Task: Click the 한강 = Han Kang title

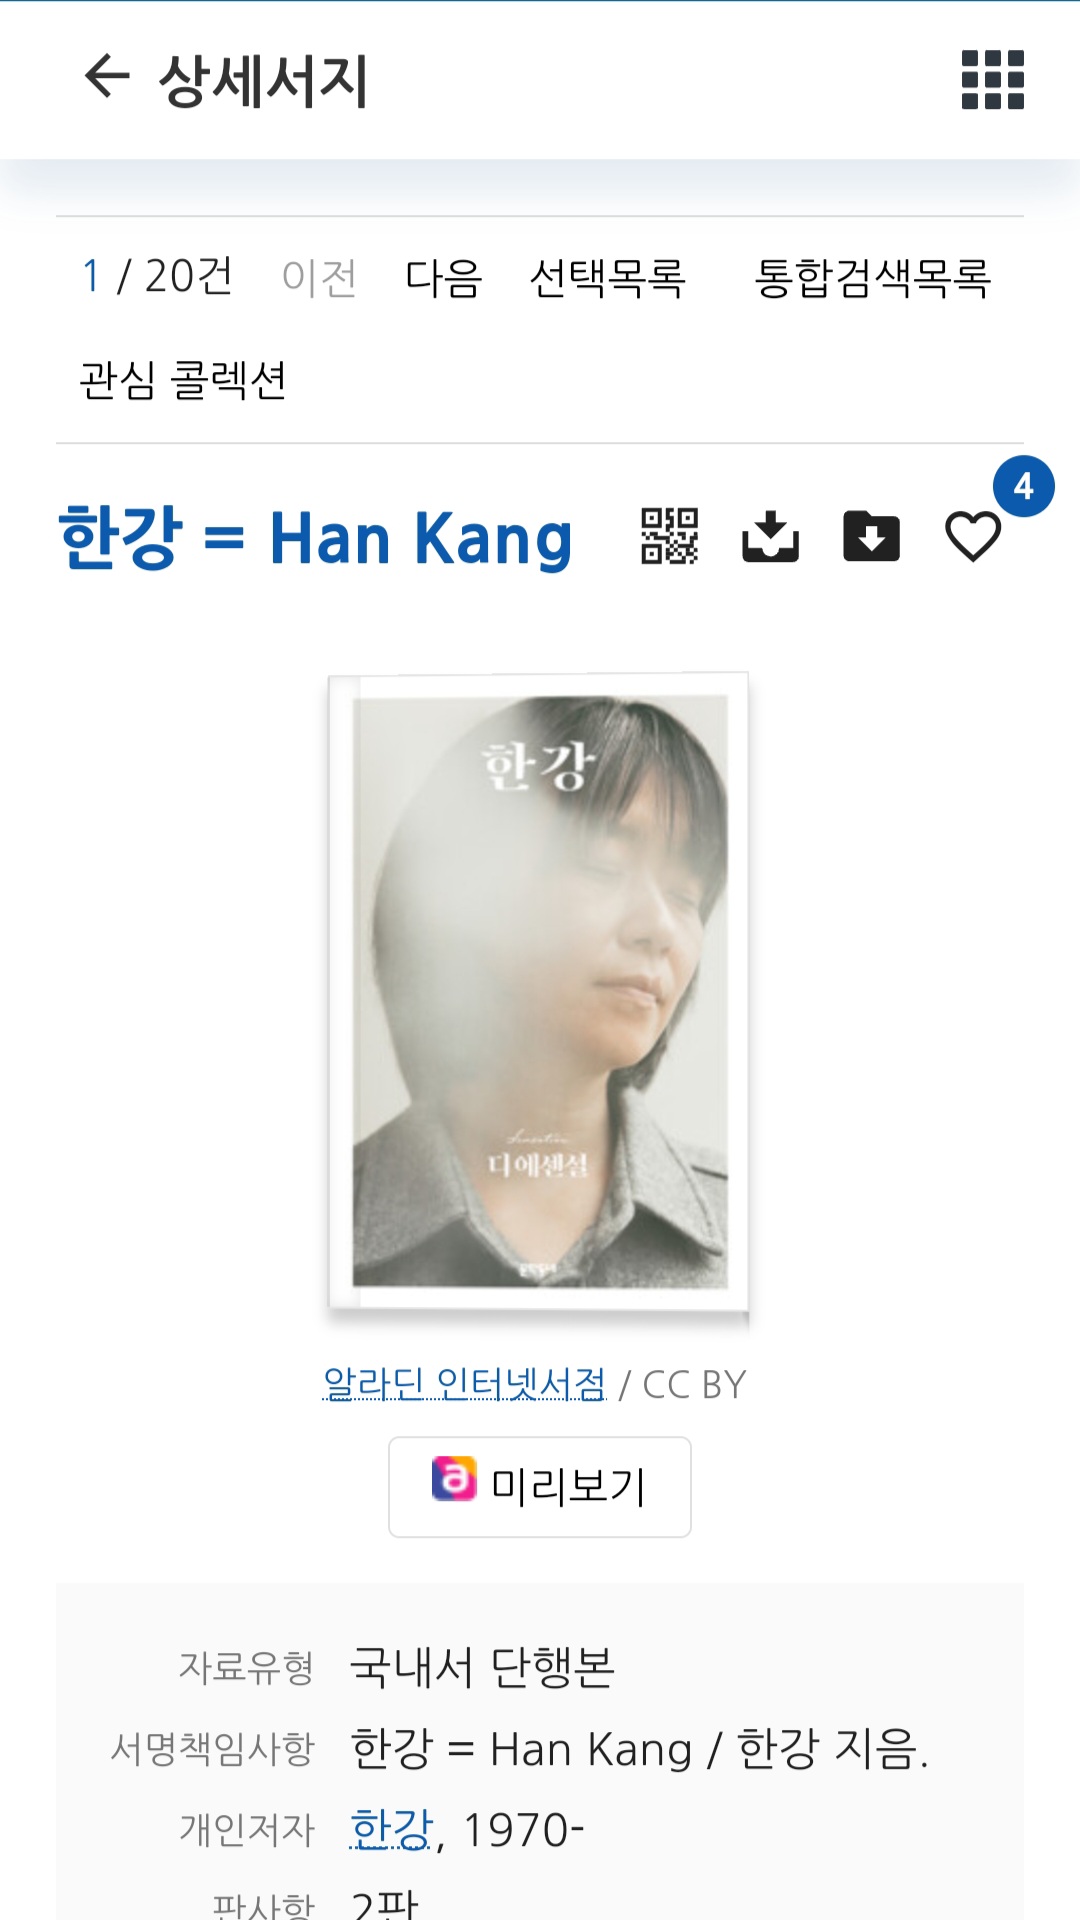Action: pos(316,537)
